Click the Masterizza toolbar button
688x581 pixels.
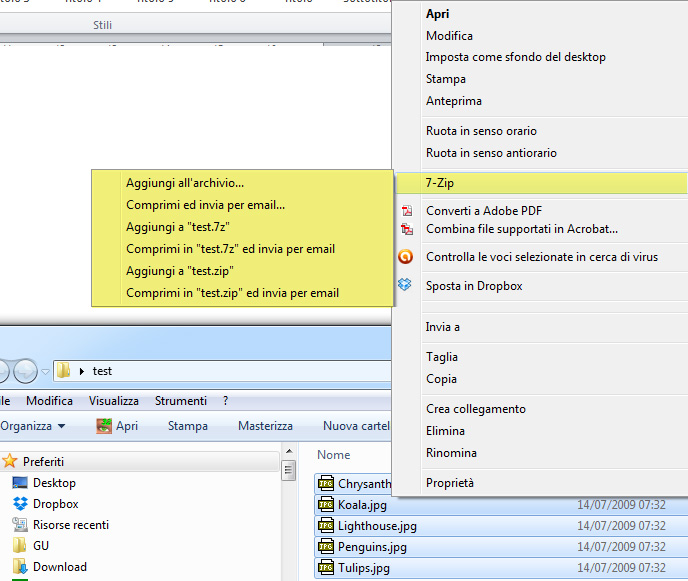pos(265,426)
